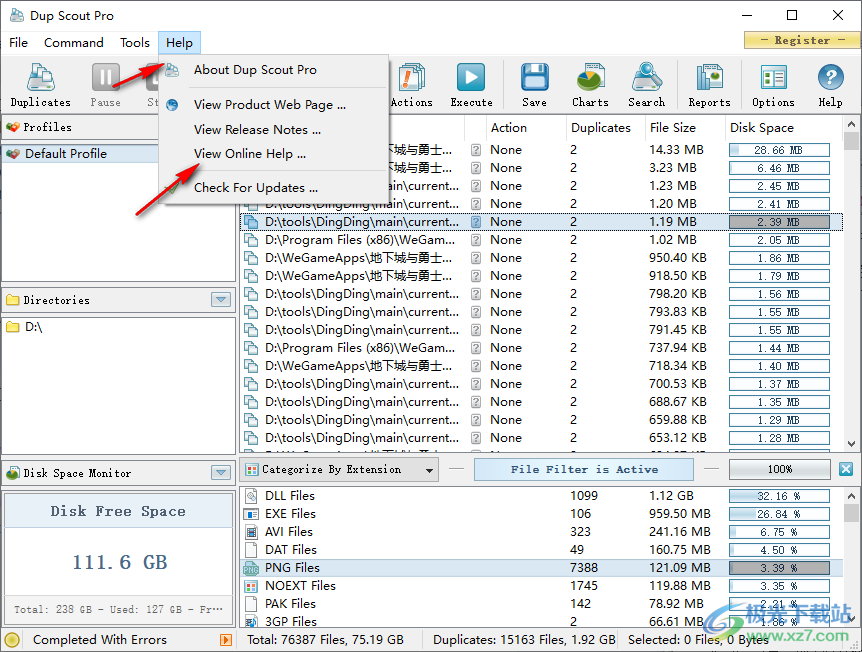Click the Register button
The width and height of the screenshot is (862, 652).
[802, 40]
